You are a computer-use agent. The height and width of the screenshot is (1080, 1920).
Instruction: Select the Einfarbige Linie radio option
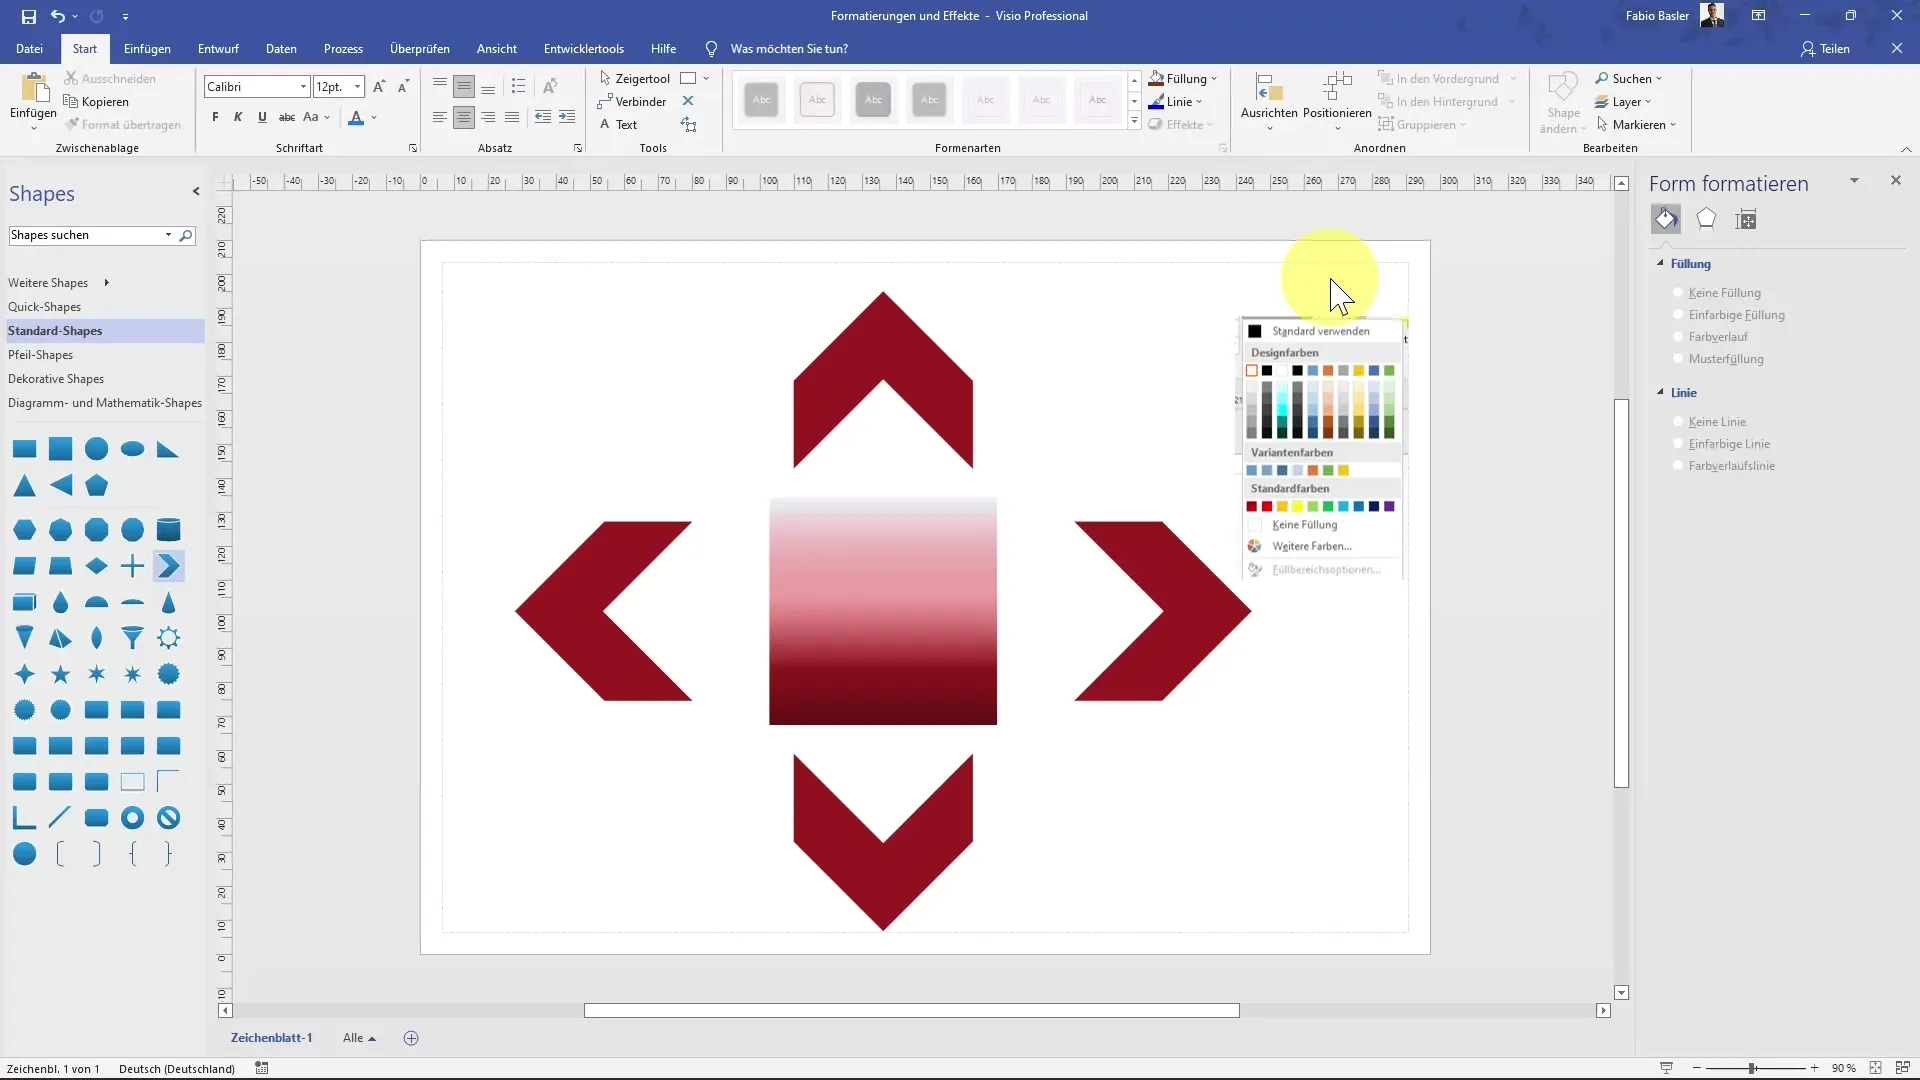pos(1679,444)
